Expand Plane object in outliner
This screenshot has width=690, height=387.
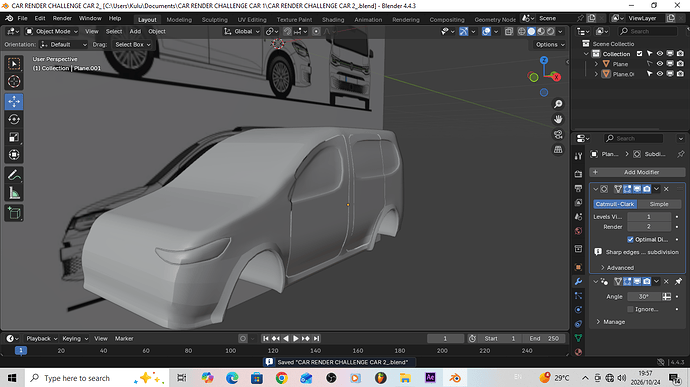596,64
